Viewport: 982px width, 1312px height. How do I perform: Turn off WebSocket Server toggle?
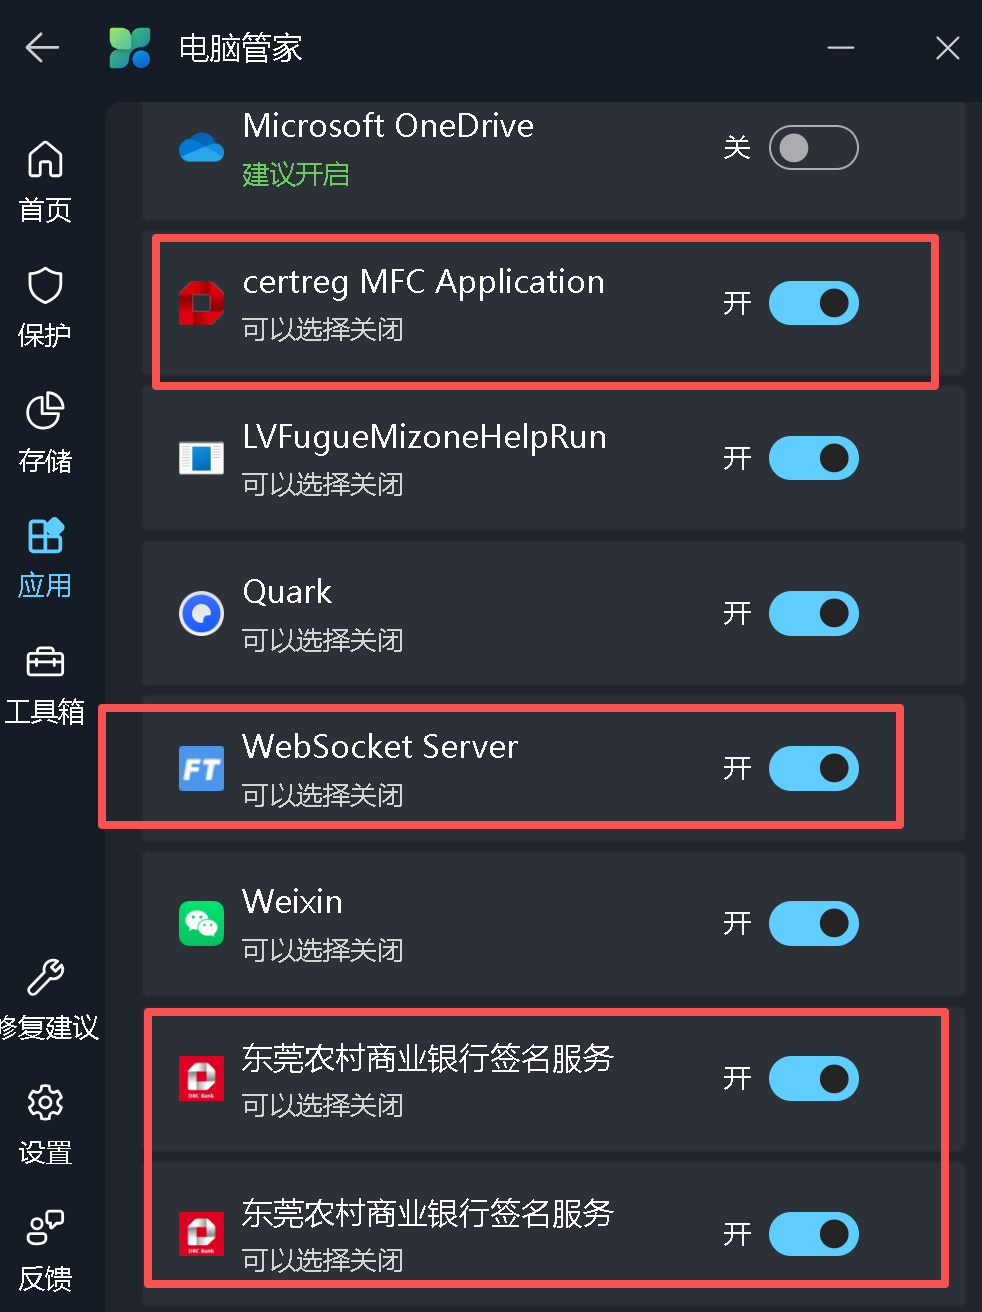click(x=813, y=768)
